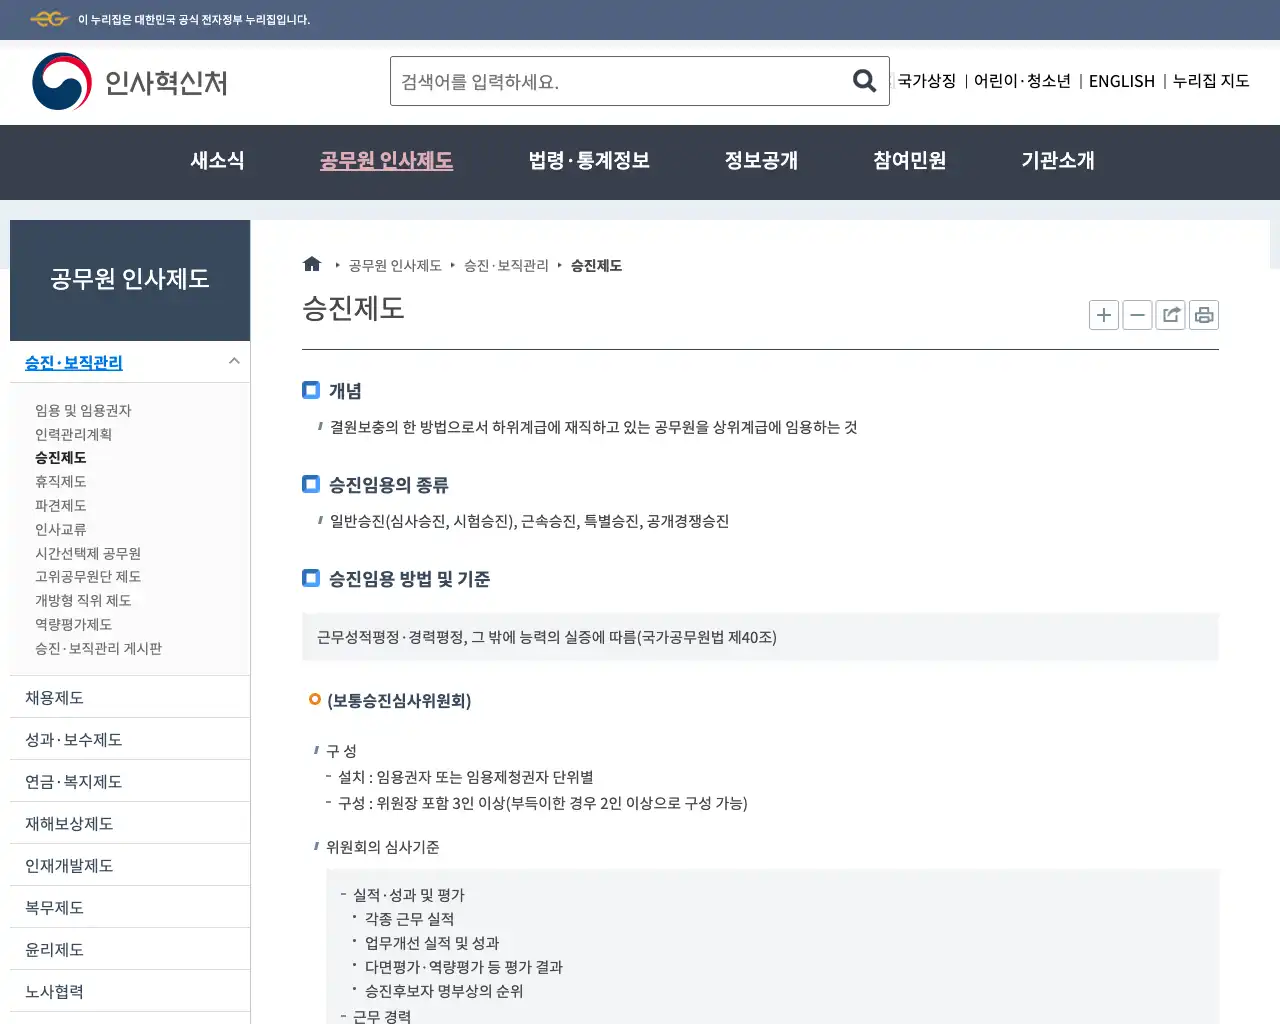This screenshot has height=1024, width=1280.
Task: Open the 누리집 지도 sitemap link
Action: click(x=1211, y=81)
